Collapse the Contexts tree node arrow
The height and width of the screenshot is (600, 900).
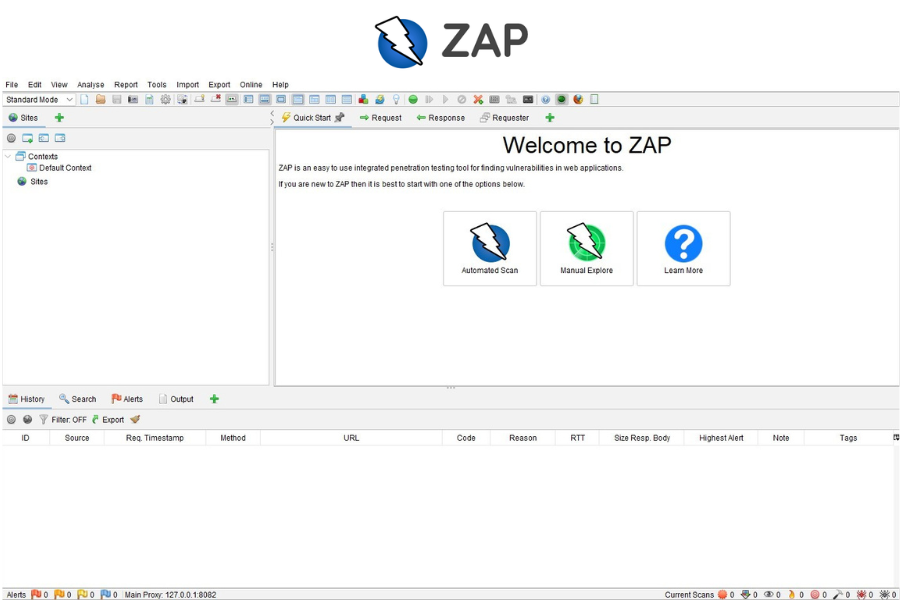point(8,156)
